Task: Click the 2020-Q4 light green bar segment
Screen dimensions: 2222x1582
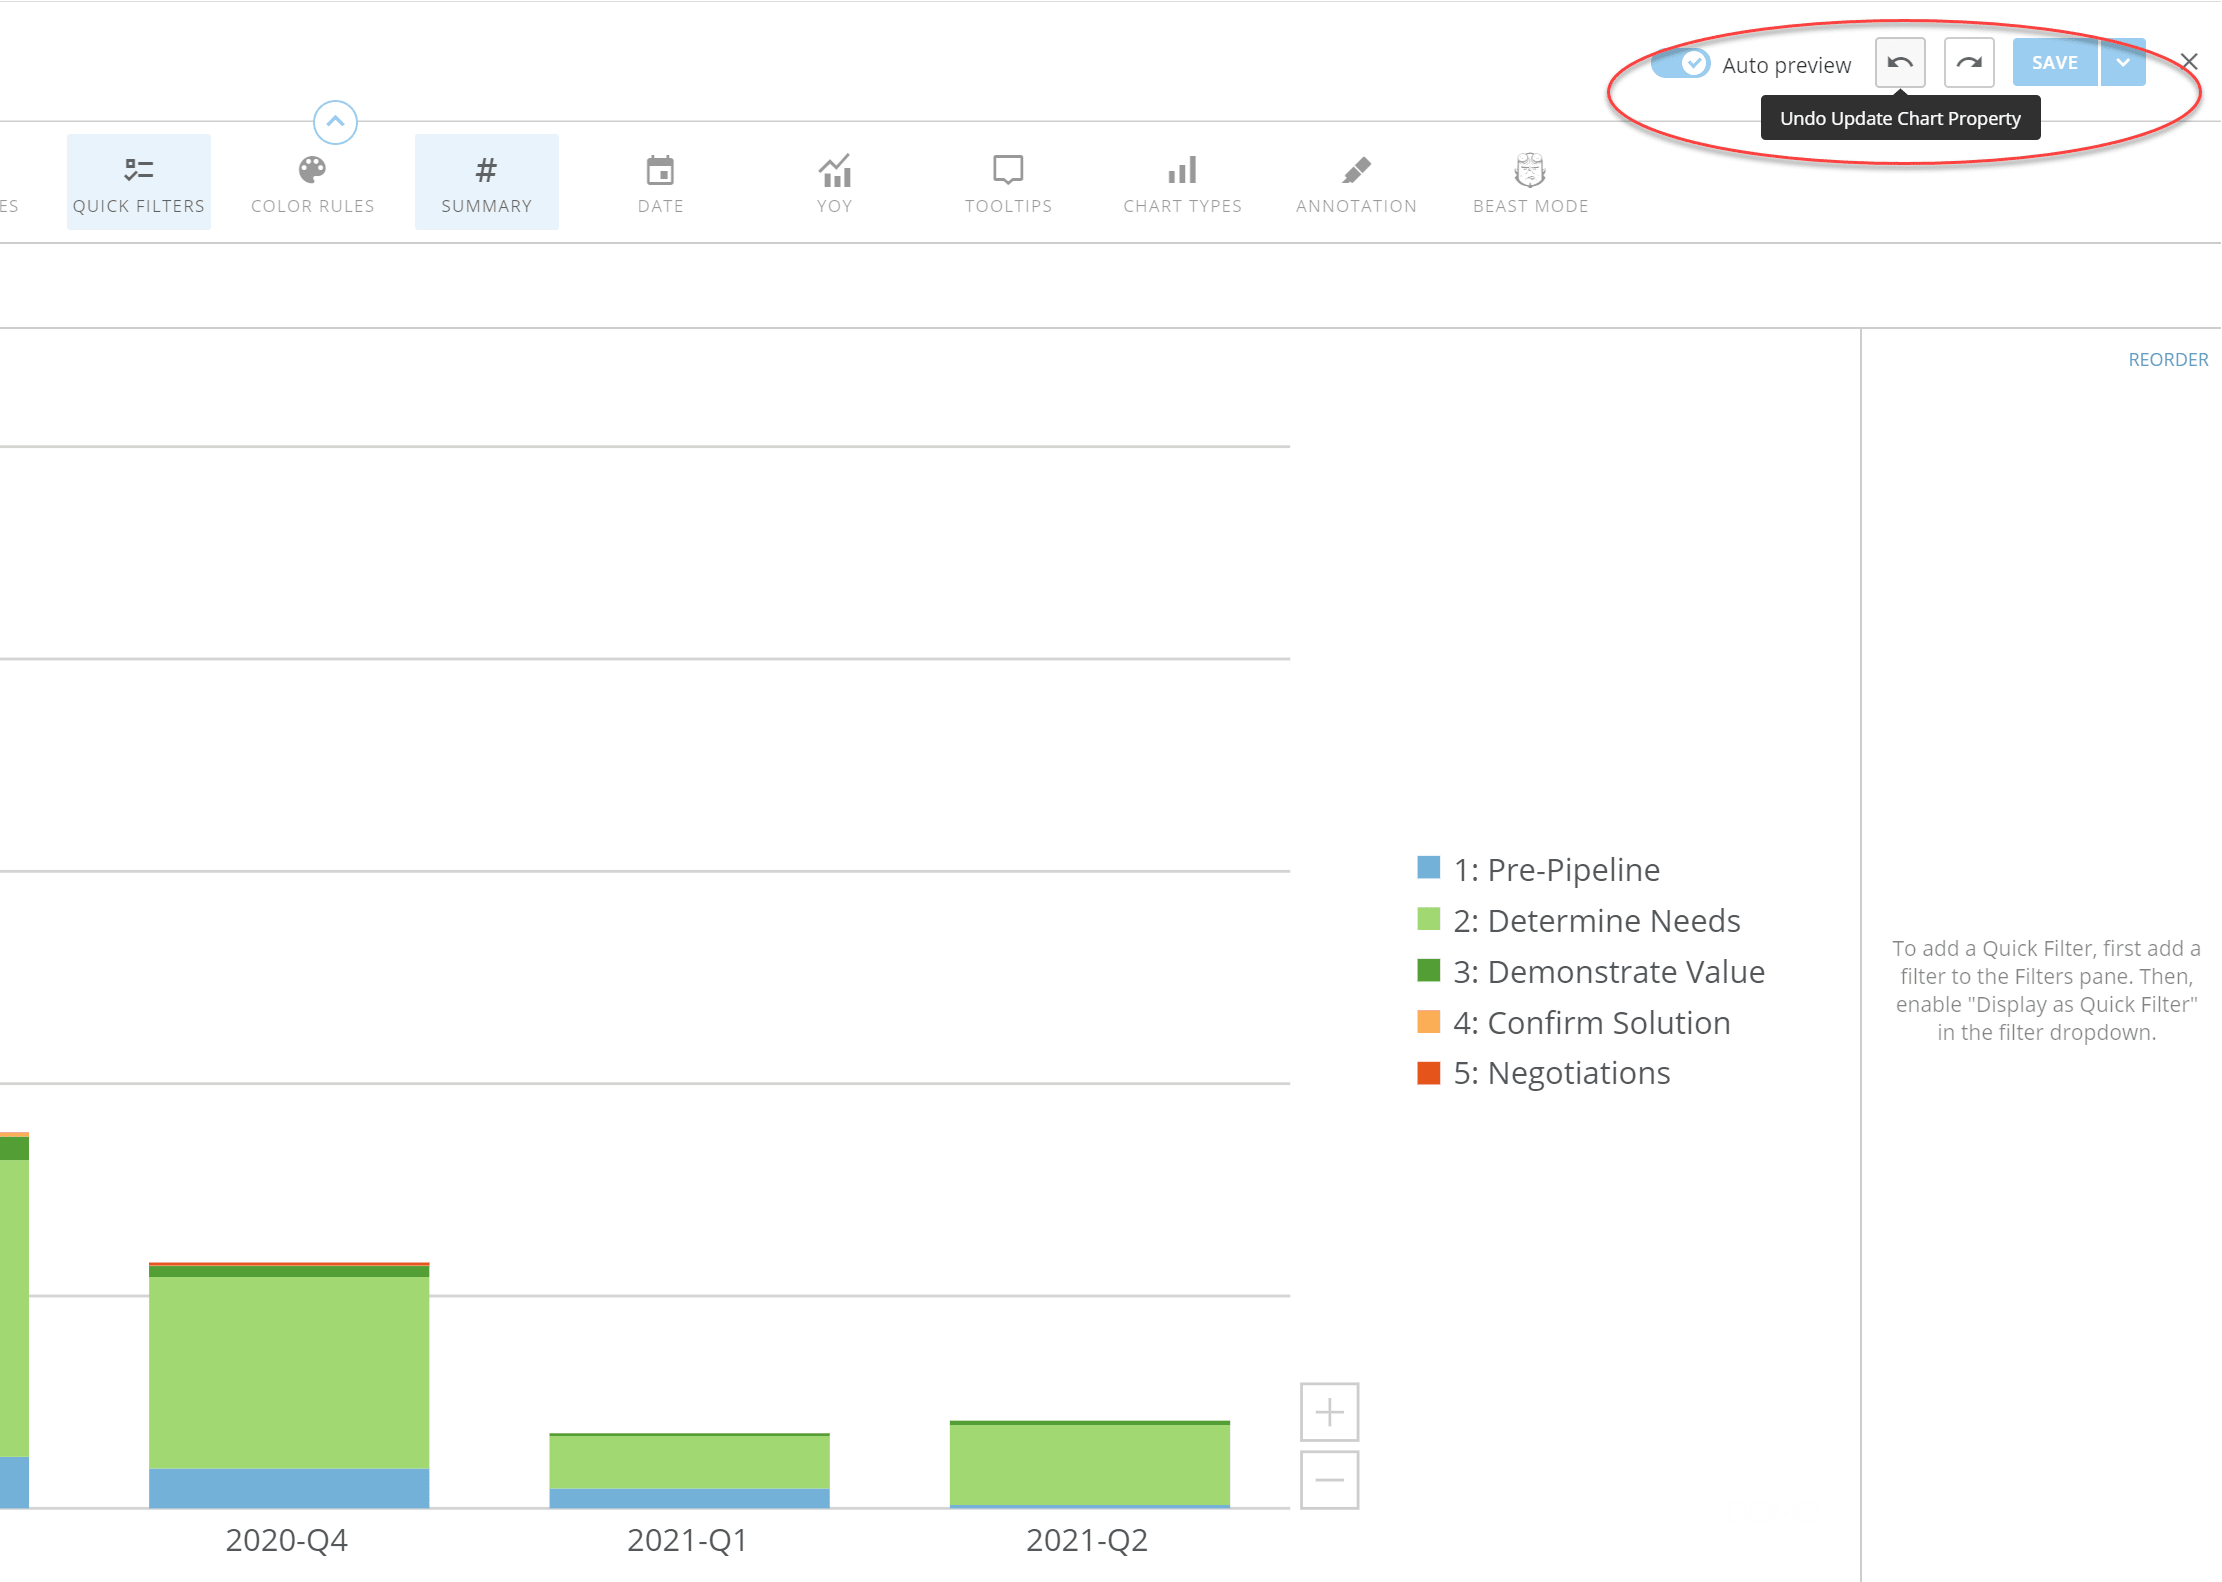Action: 289,1370
